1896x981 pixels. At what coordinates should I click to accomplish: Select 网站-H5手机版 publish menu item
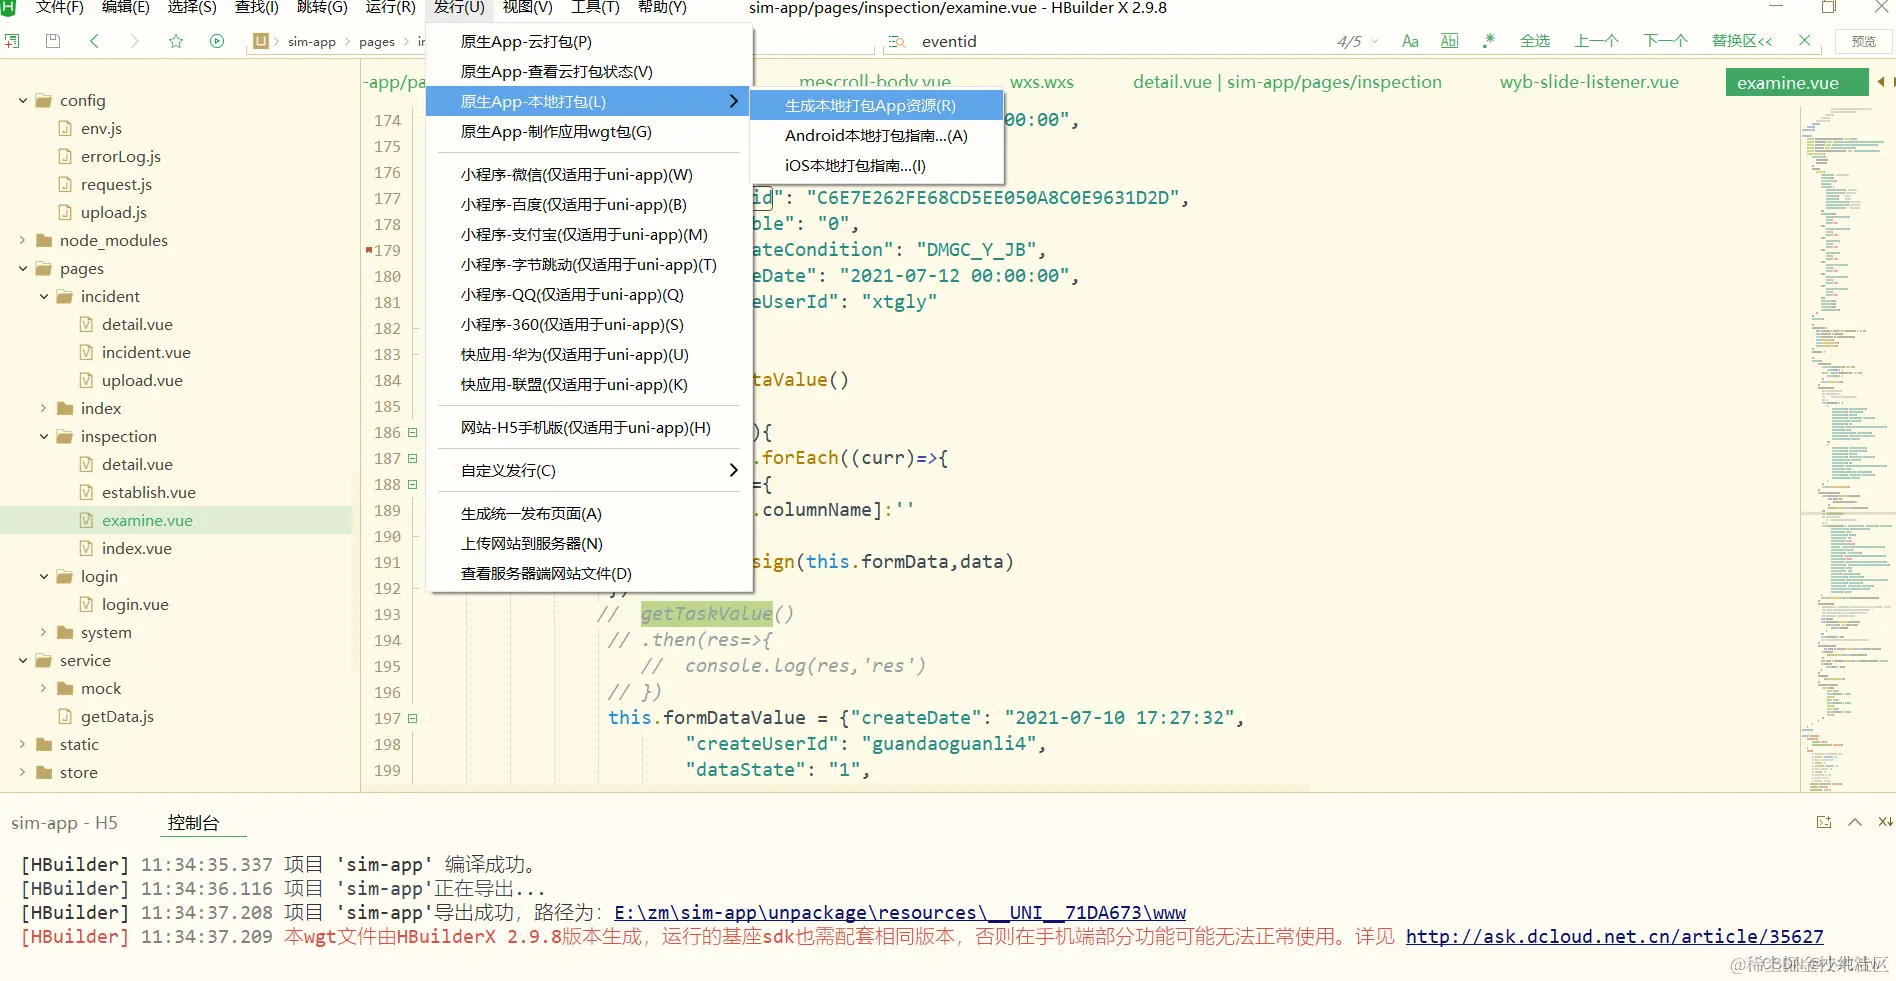click(588, 427)
